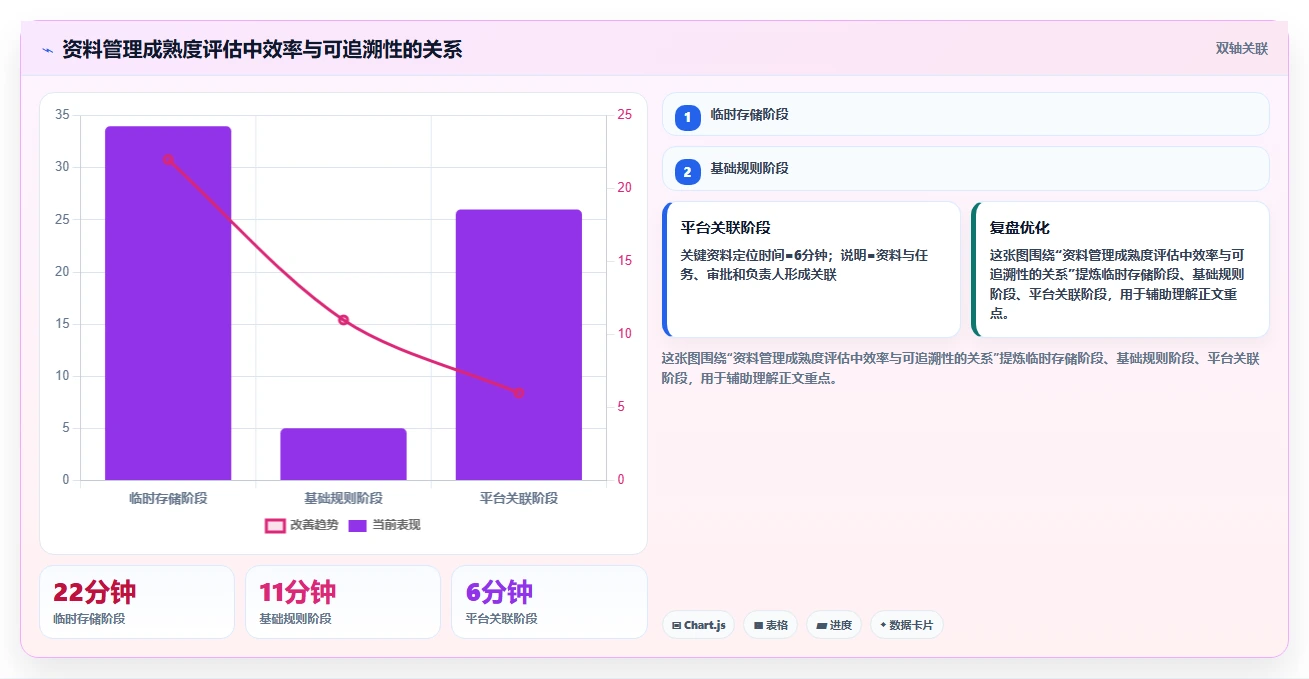Click the chart title 资料管理成熟度评估中效率与可追溯性的关系
This screenshot has width=1309, height=679.
tap(262, 50)
